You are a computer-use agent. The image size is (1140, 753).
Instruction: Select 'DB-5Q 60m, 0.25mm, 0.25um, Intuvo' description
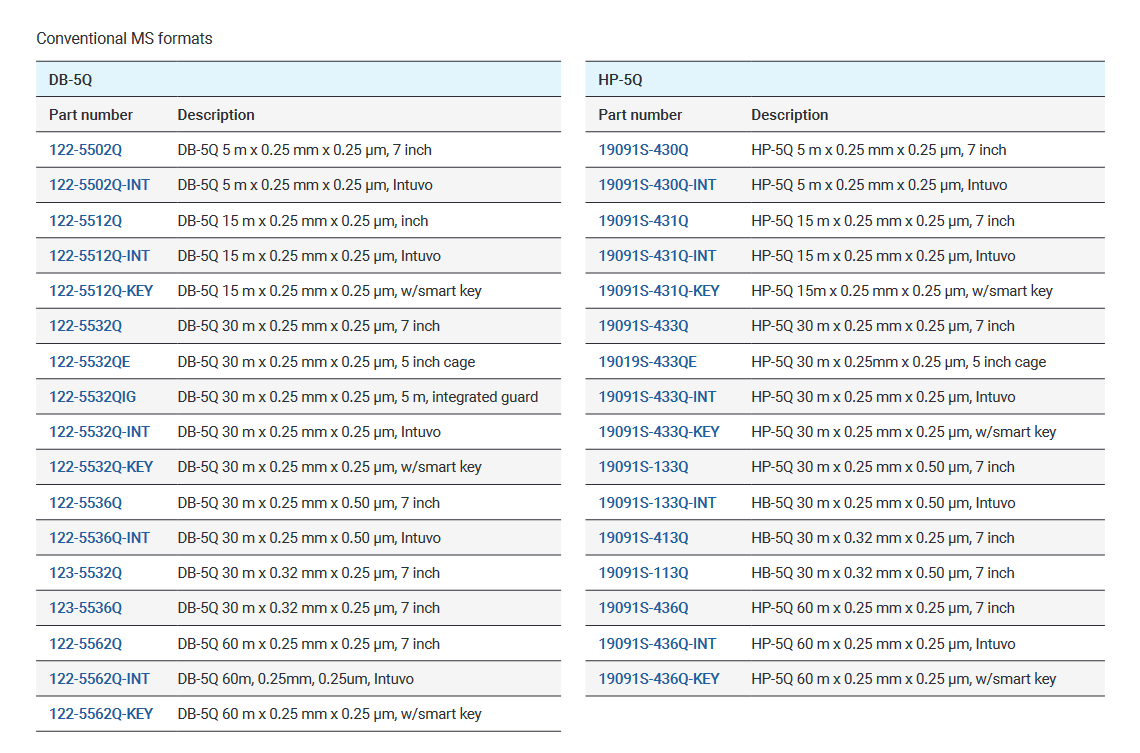[296, 679]
